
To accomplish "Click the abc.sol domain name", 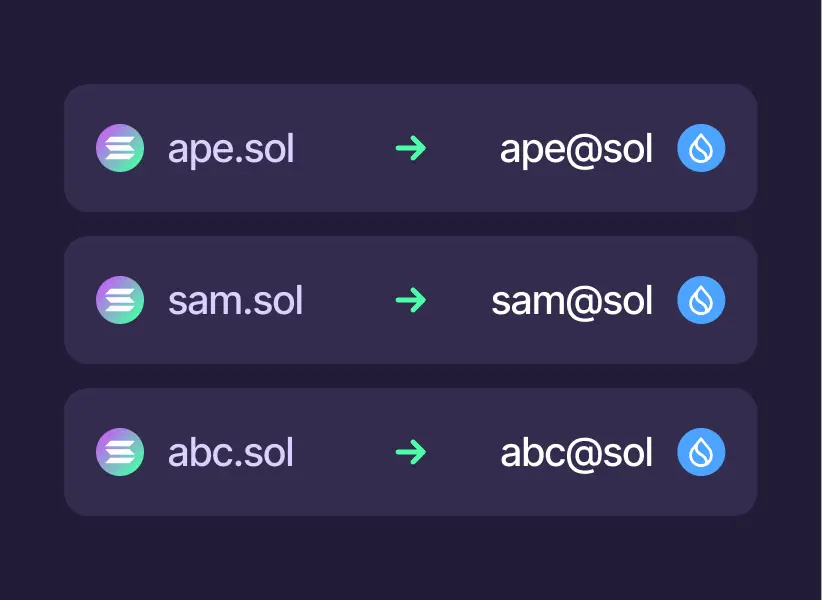I will coord(231,453).
